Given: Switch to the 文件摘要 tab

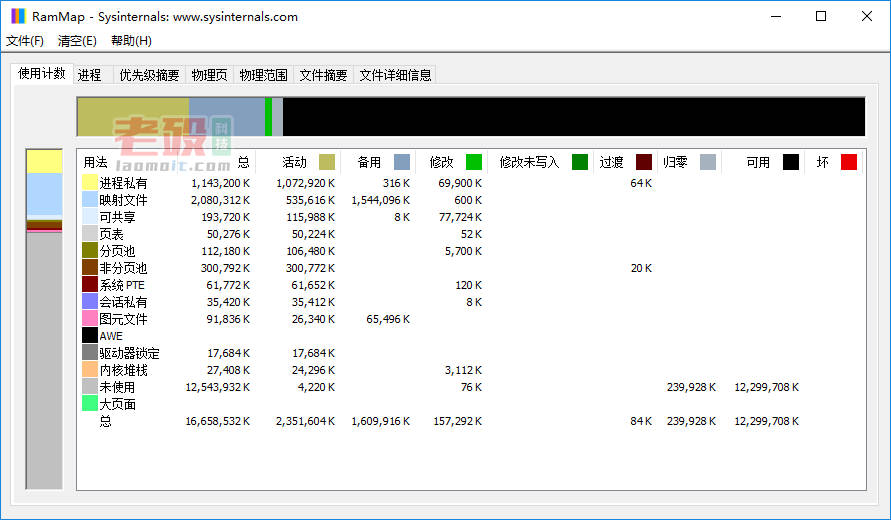Looking at the screenshot, I should tap(323, 75).
